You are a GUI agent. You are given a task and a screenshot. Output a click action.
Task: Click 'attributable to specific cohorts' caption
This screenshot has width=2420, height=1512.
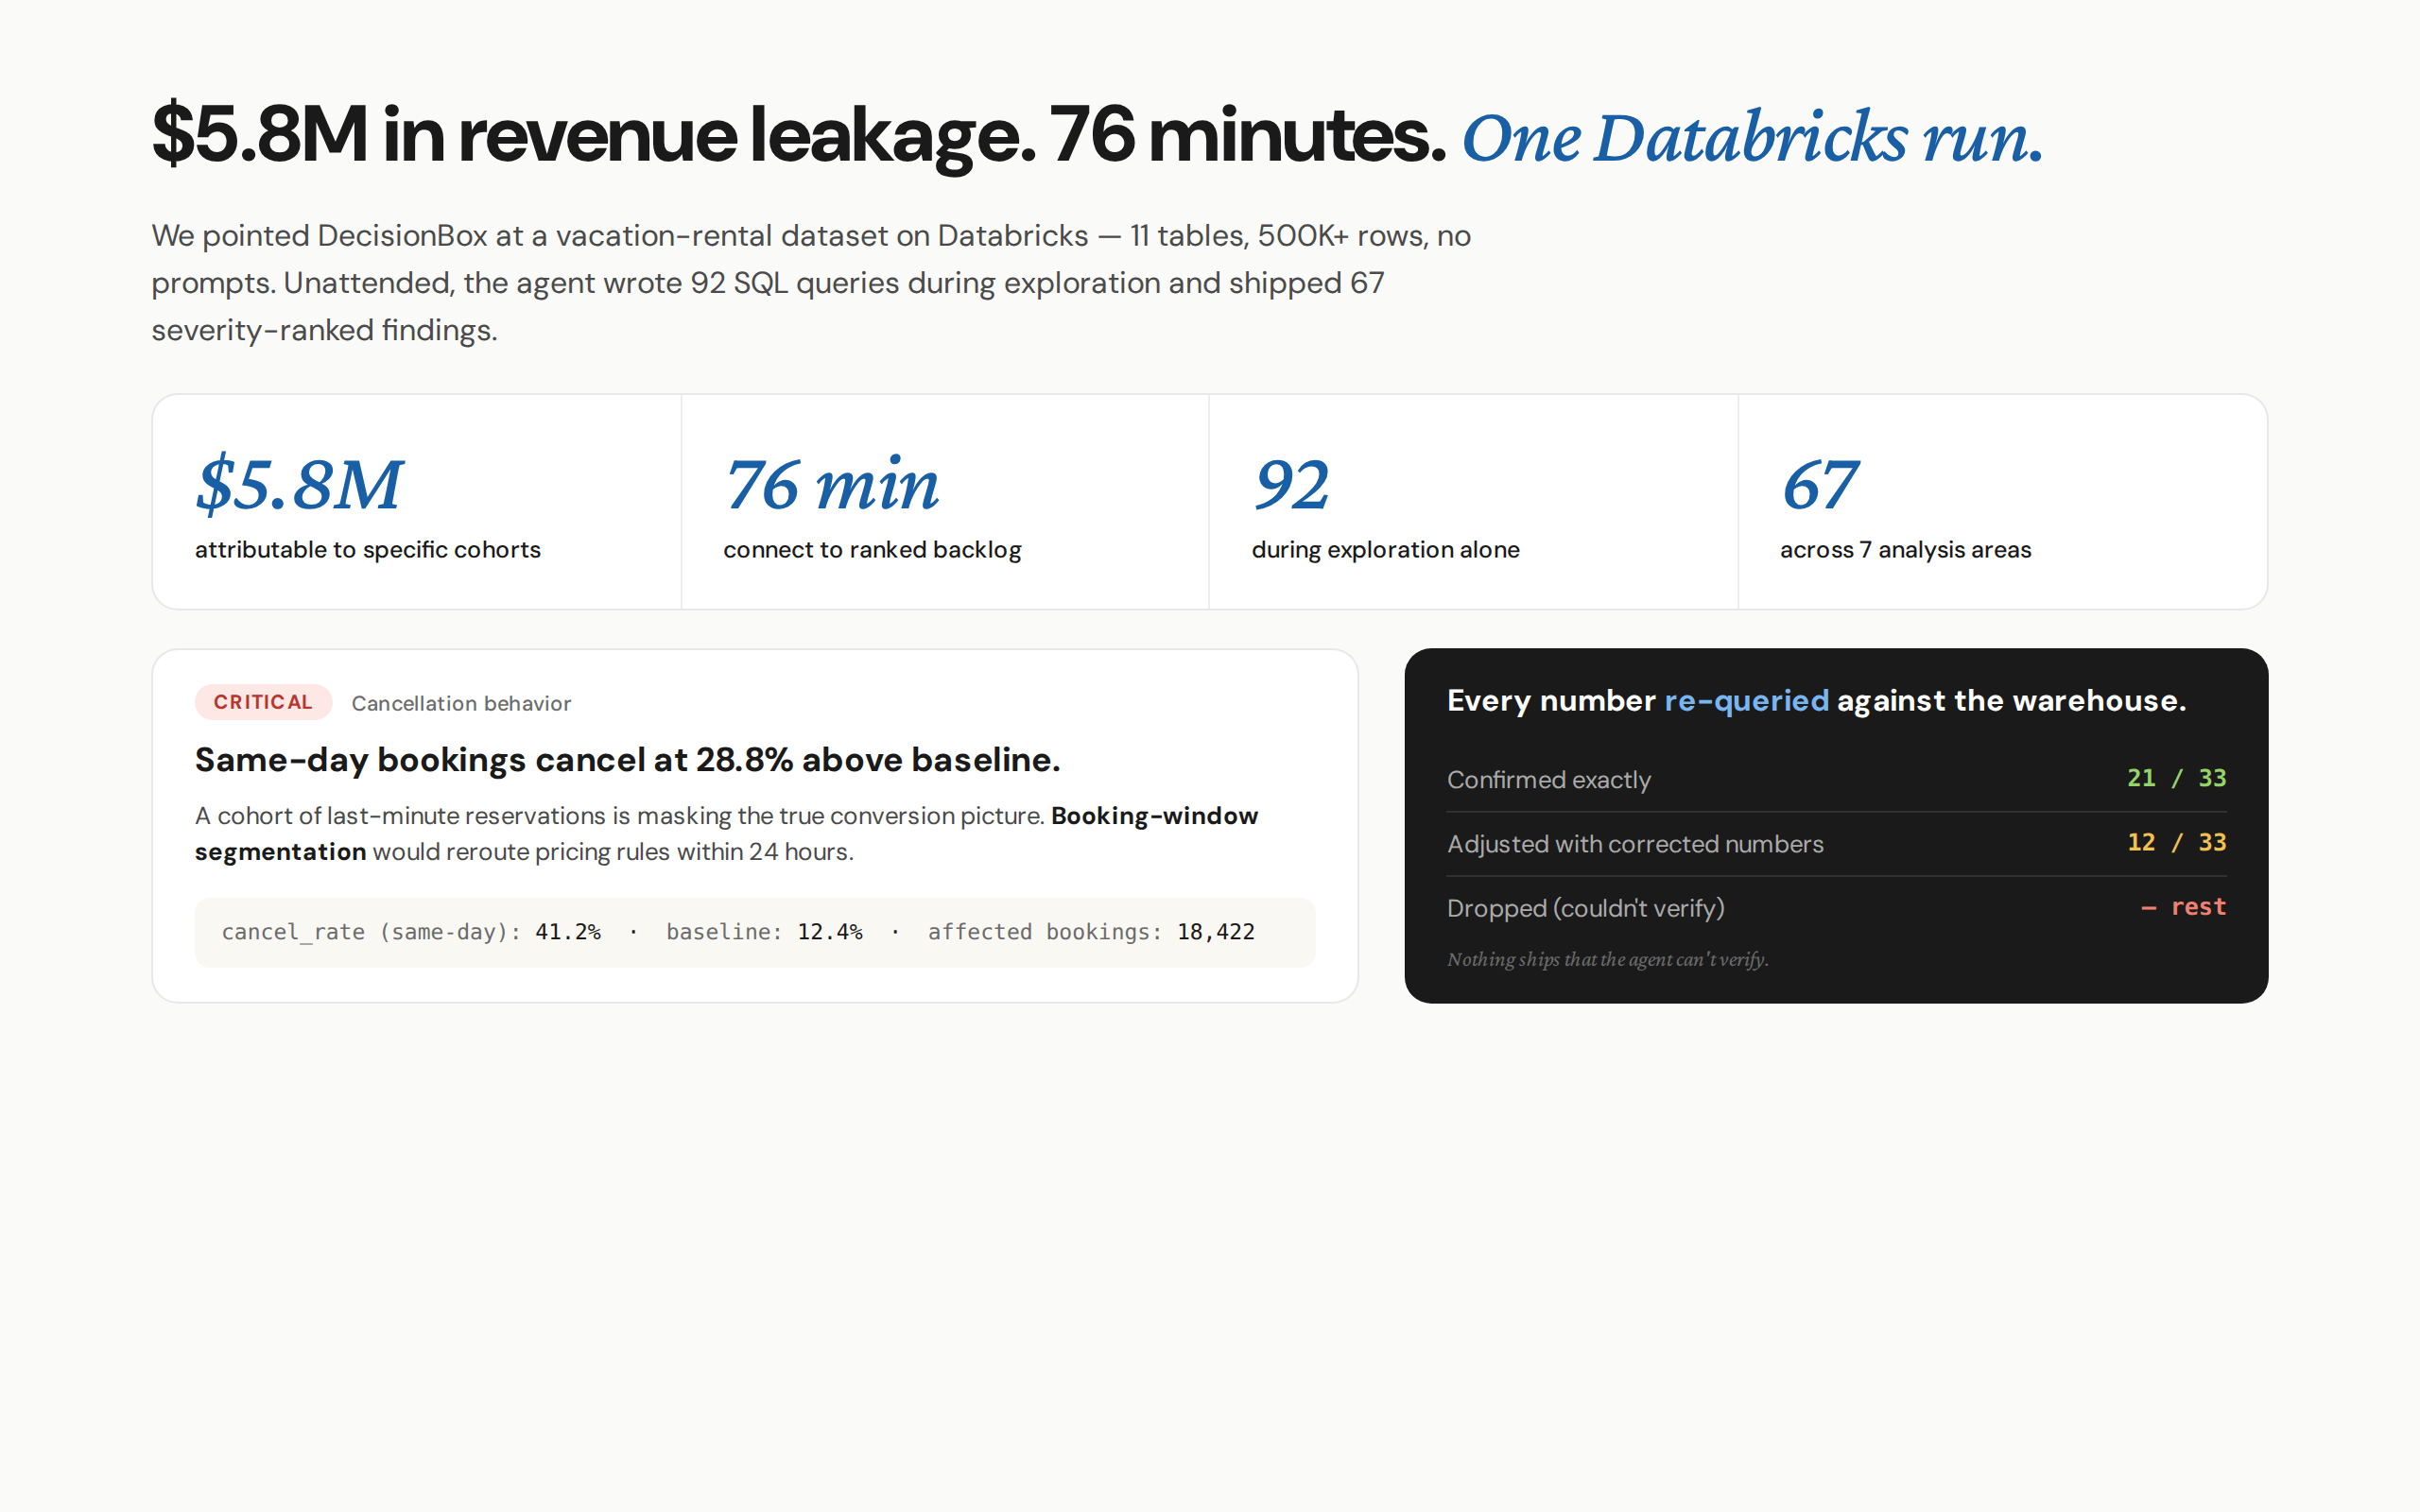click(367, 549)
